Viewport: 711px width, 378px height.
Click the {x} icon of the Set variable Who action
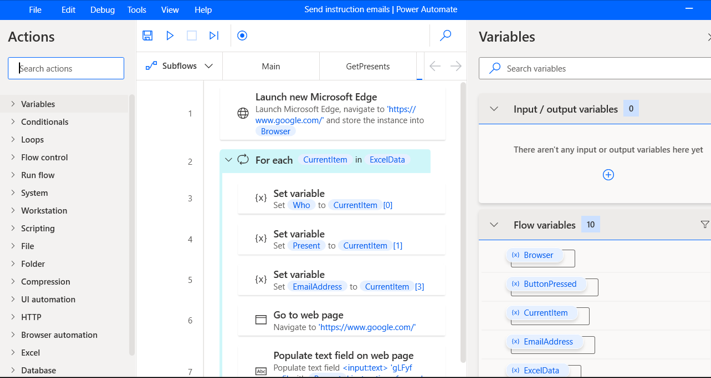point(261,198)
